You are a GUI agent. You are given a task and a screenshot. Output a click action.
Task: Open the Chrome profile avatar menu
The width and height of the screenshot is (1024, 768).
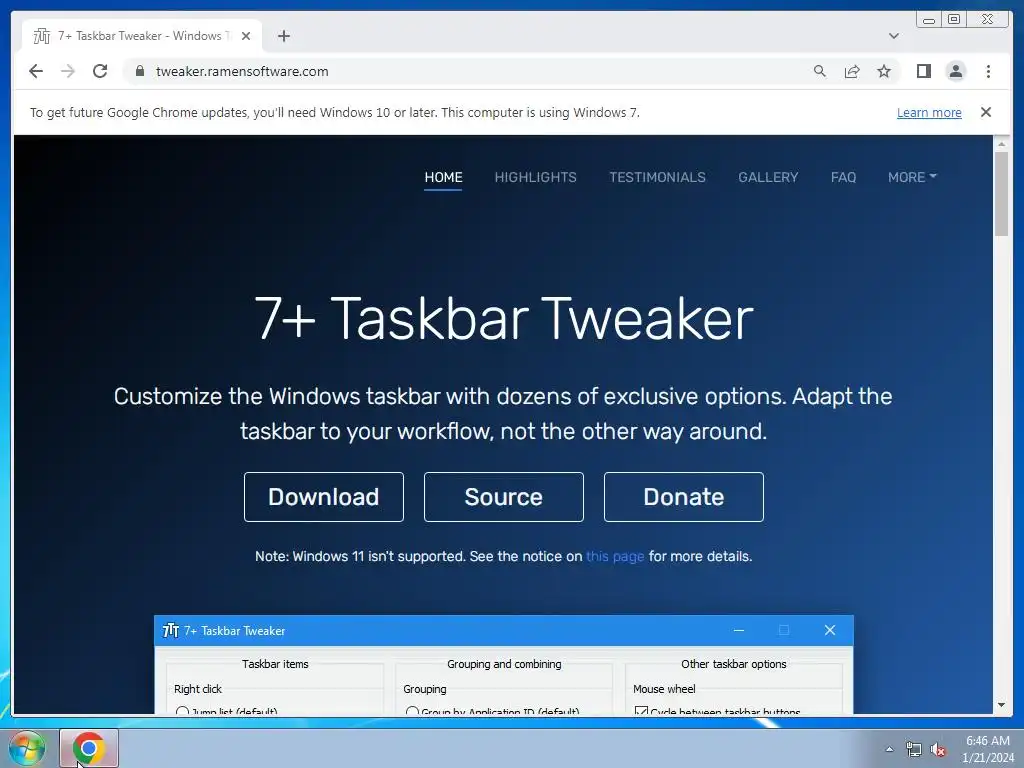coord(955,71)
